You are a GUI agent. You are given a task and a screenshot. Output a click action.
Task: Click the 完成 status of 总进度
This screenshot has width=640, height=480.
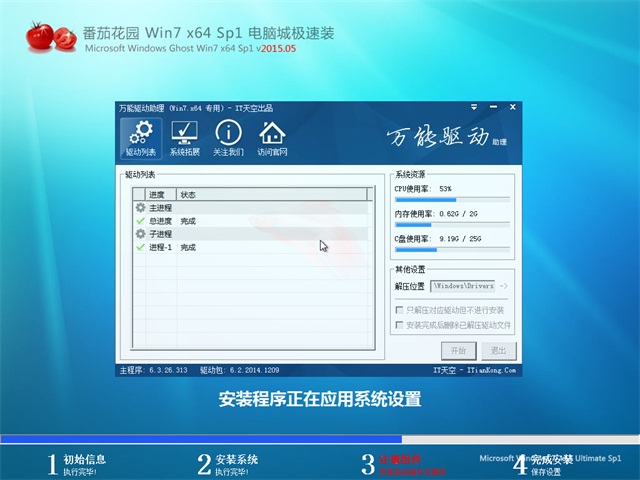click(188, 221)
